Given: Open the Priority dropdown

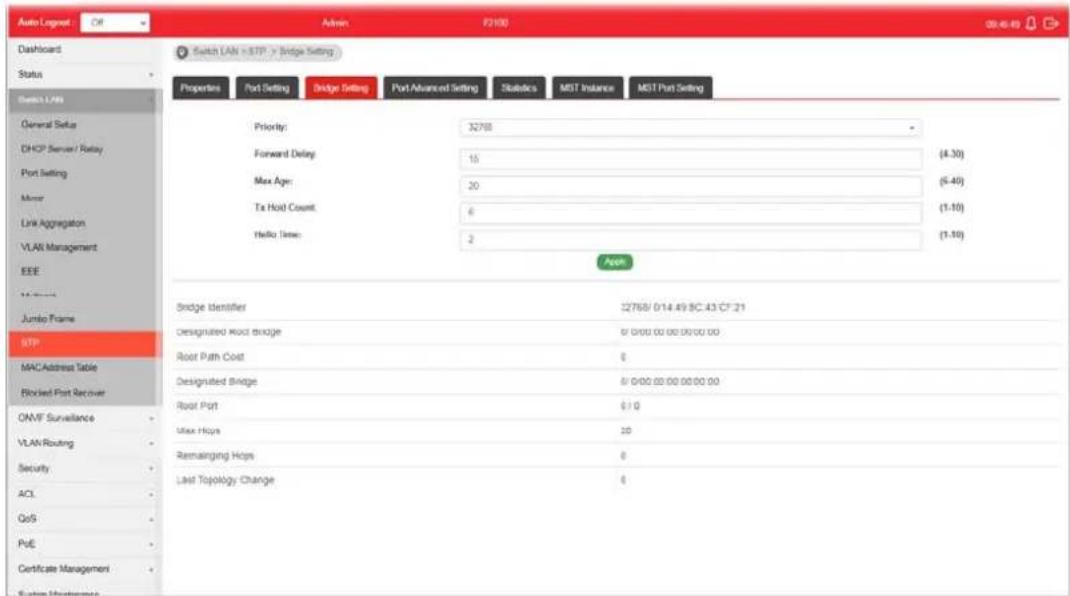Looking at the screenshot, I should 691,128.
